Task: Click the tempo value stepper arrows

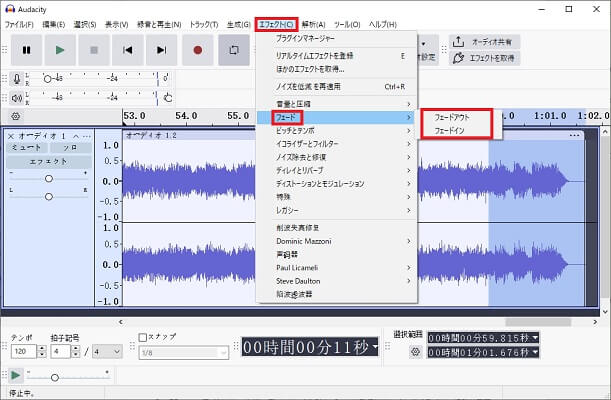Action: 42,352
